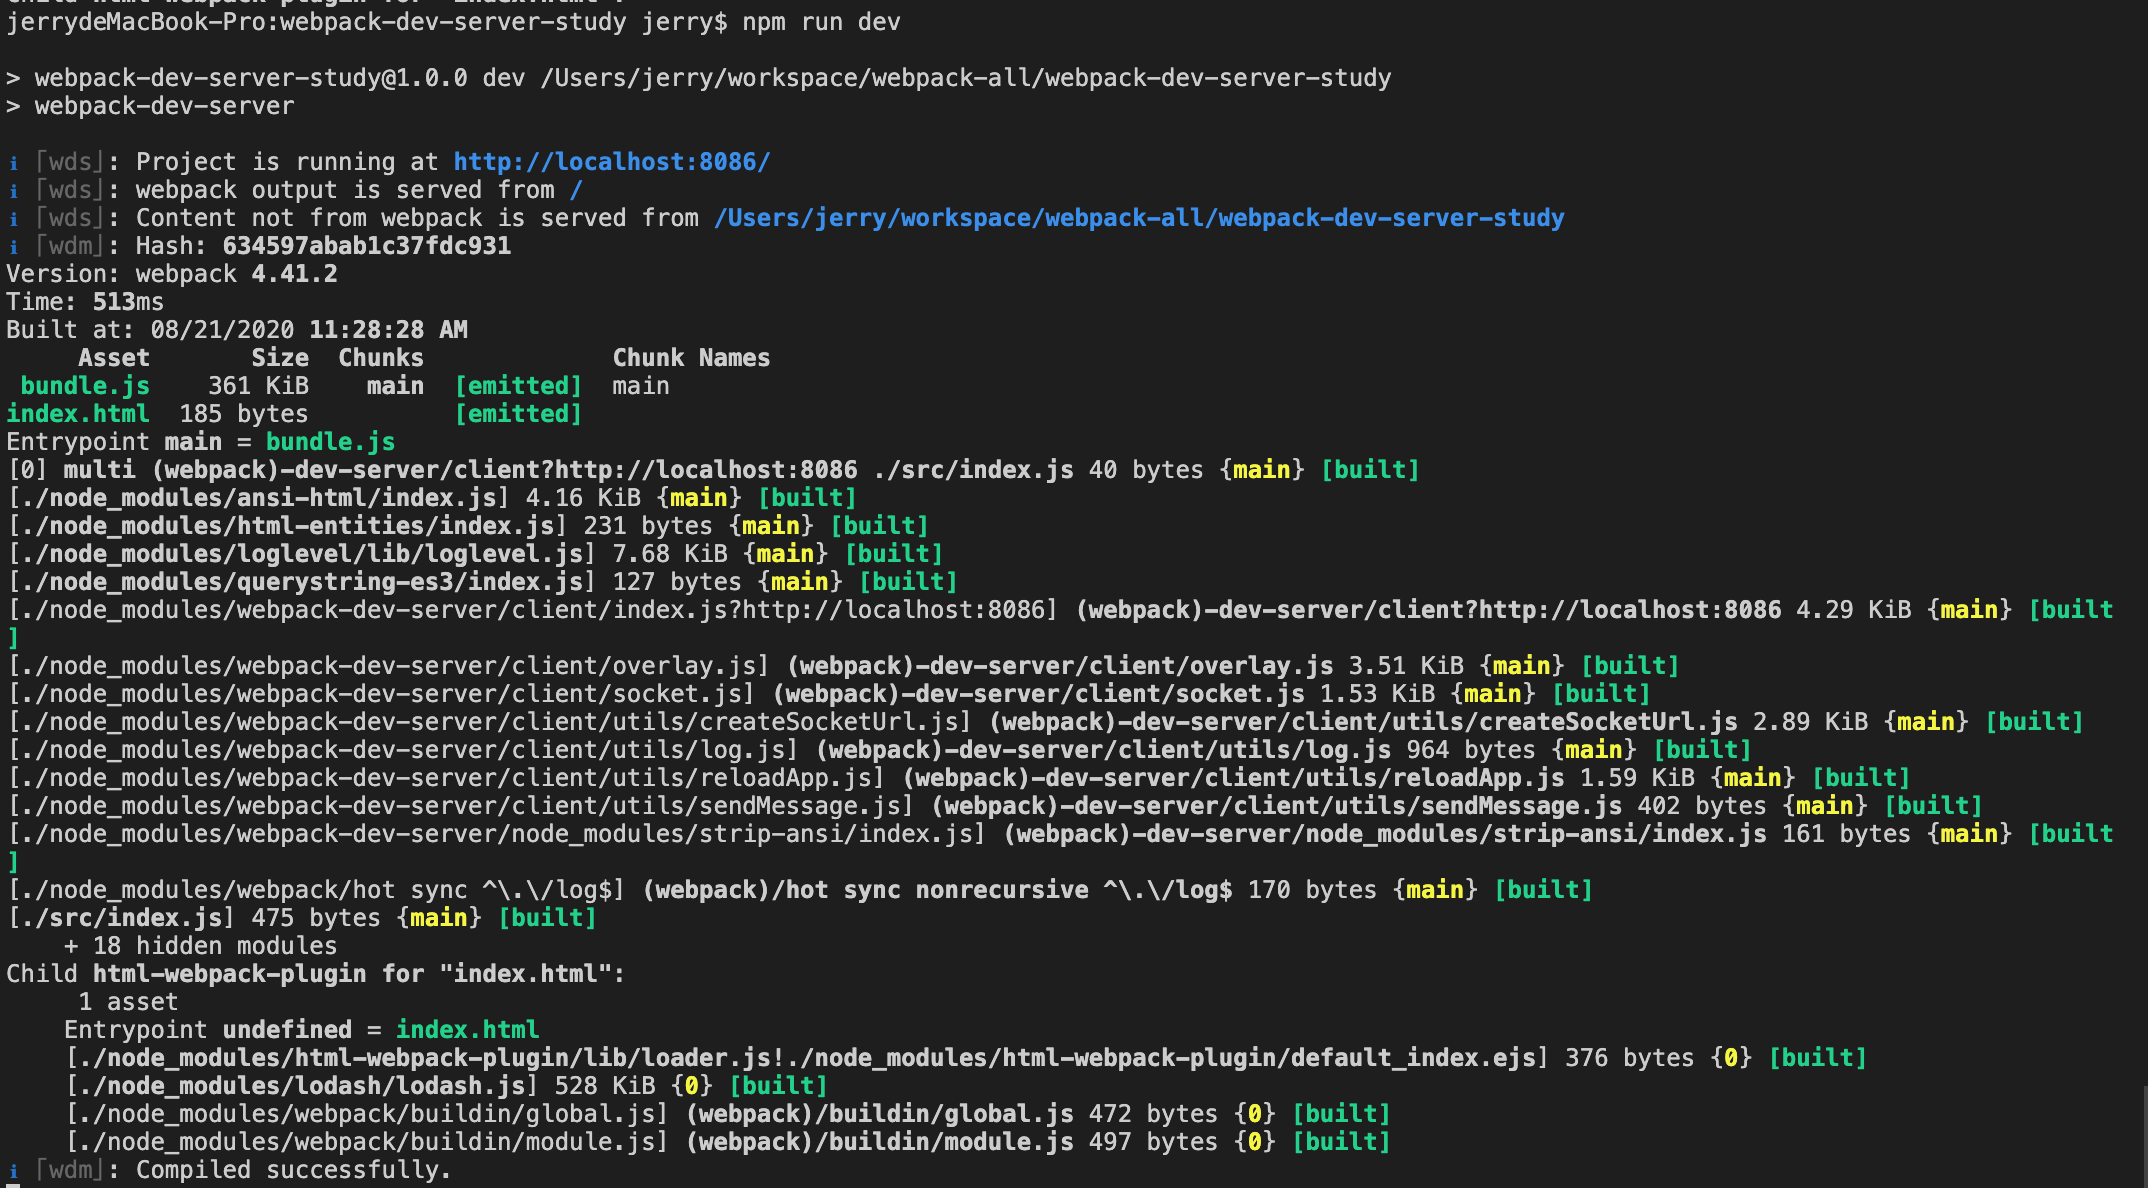Image resolution: width=2148 pixels, height=1188 pixels.
Task: Click the bracketed buildin/global.js module path
Action: pos(366,1114)
